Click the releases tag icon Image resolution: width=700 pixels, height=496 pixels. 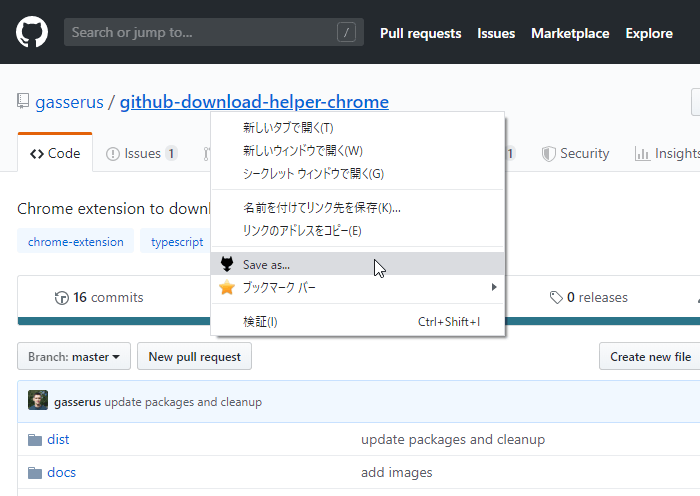556,297
